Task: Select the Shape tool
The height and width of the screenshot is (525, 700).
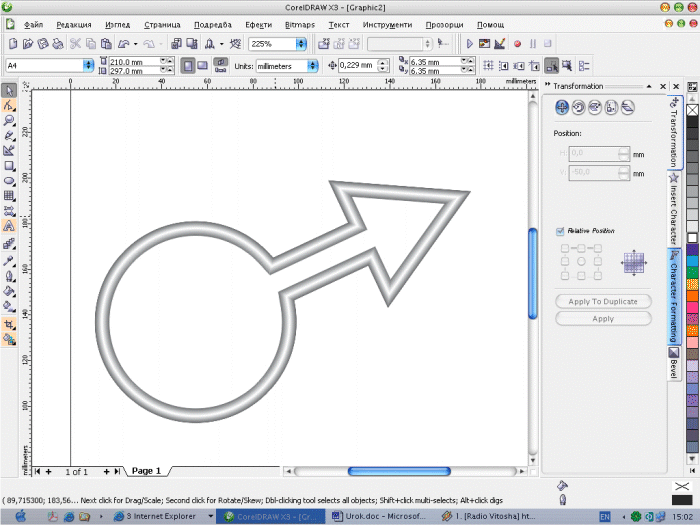Action: 9,106
